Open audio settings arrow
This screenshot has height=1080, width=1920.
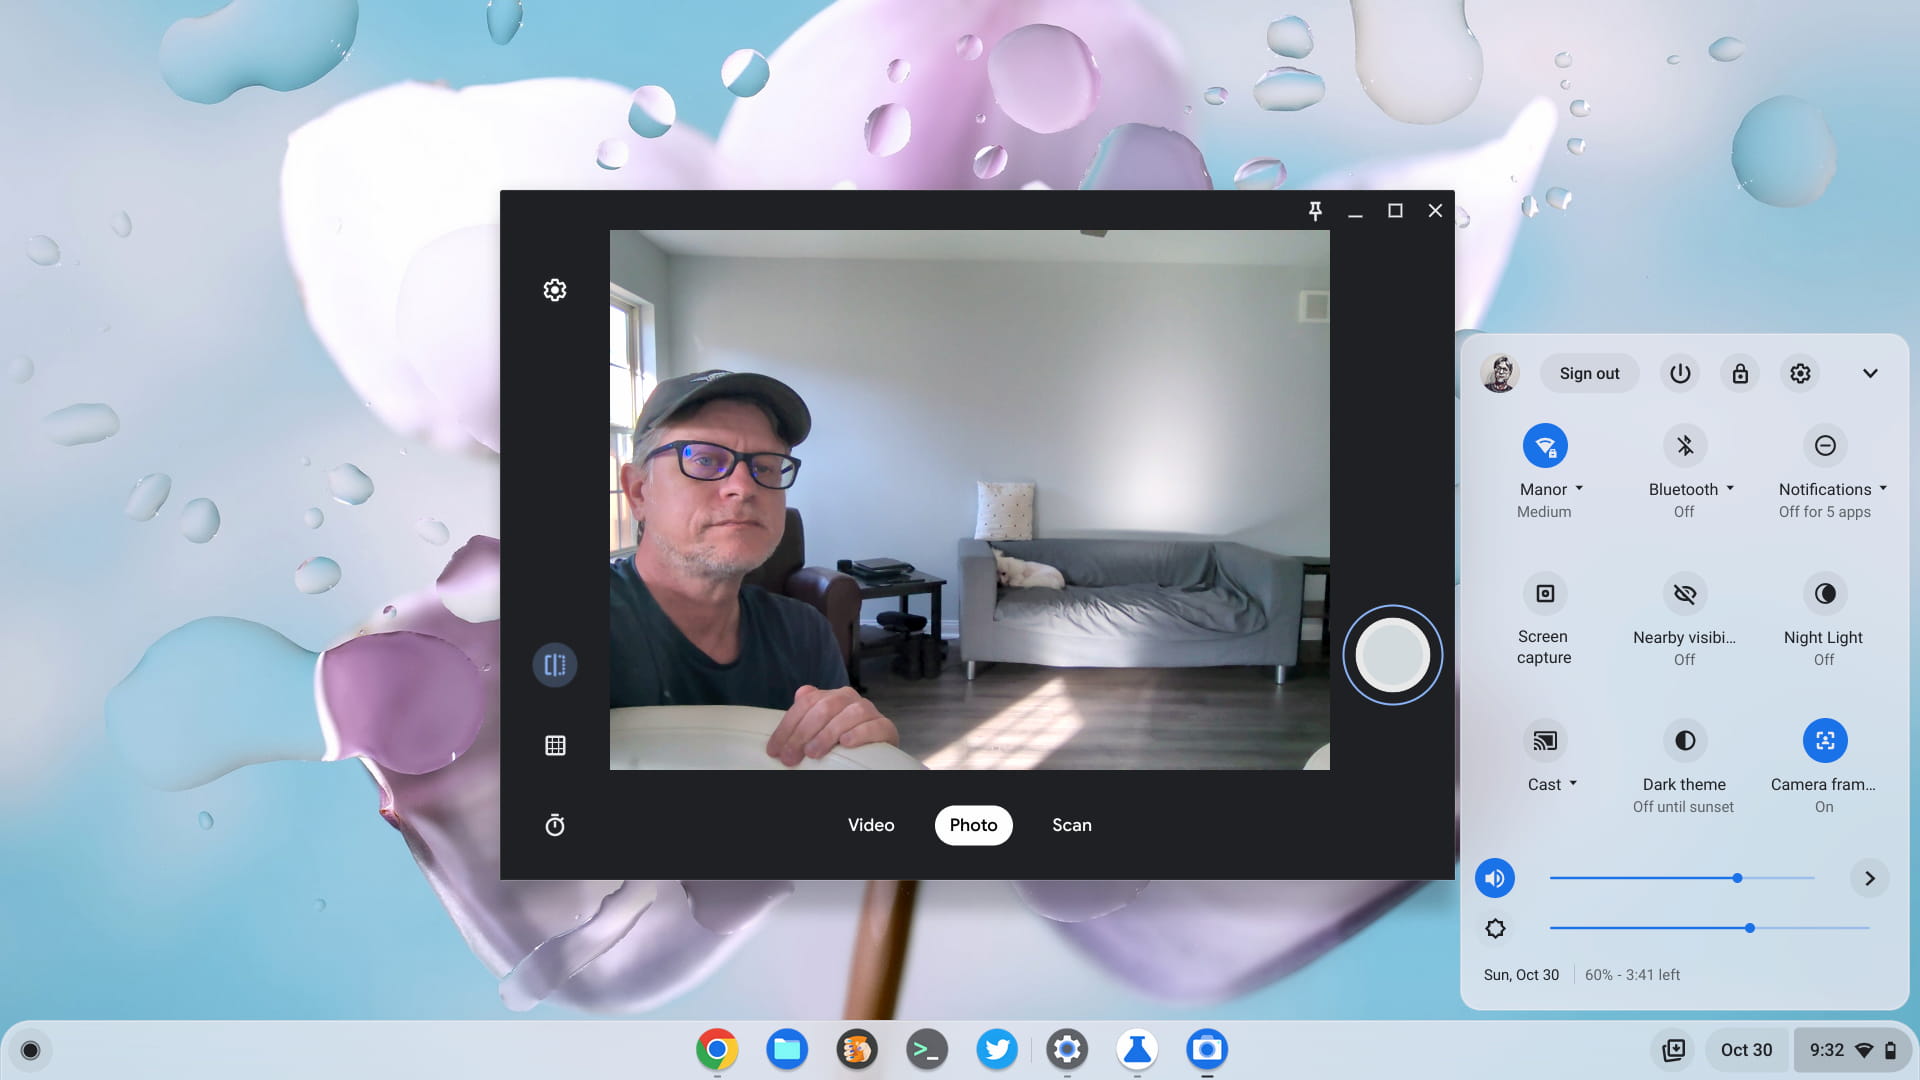[1870, 878]
